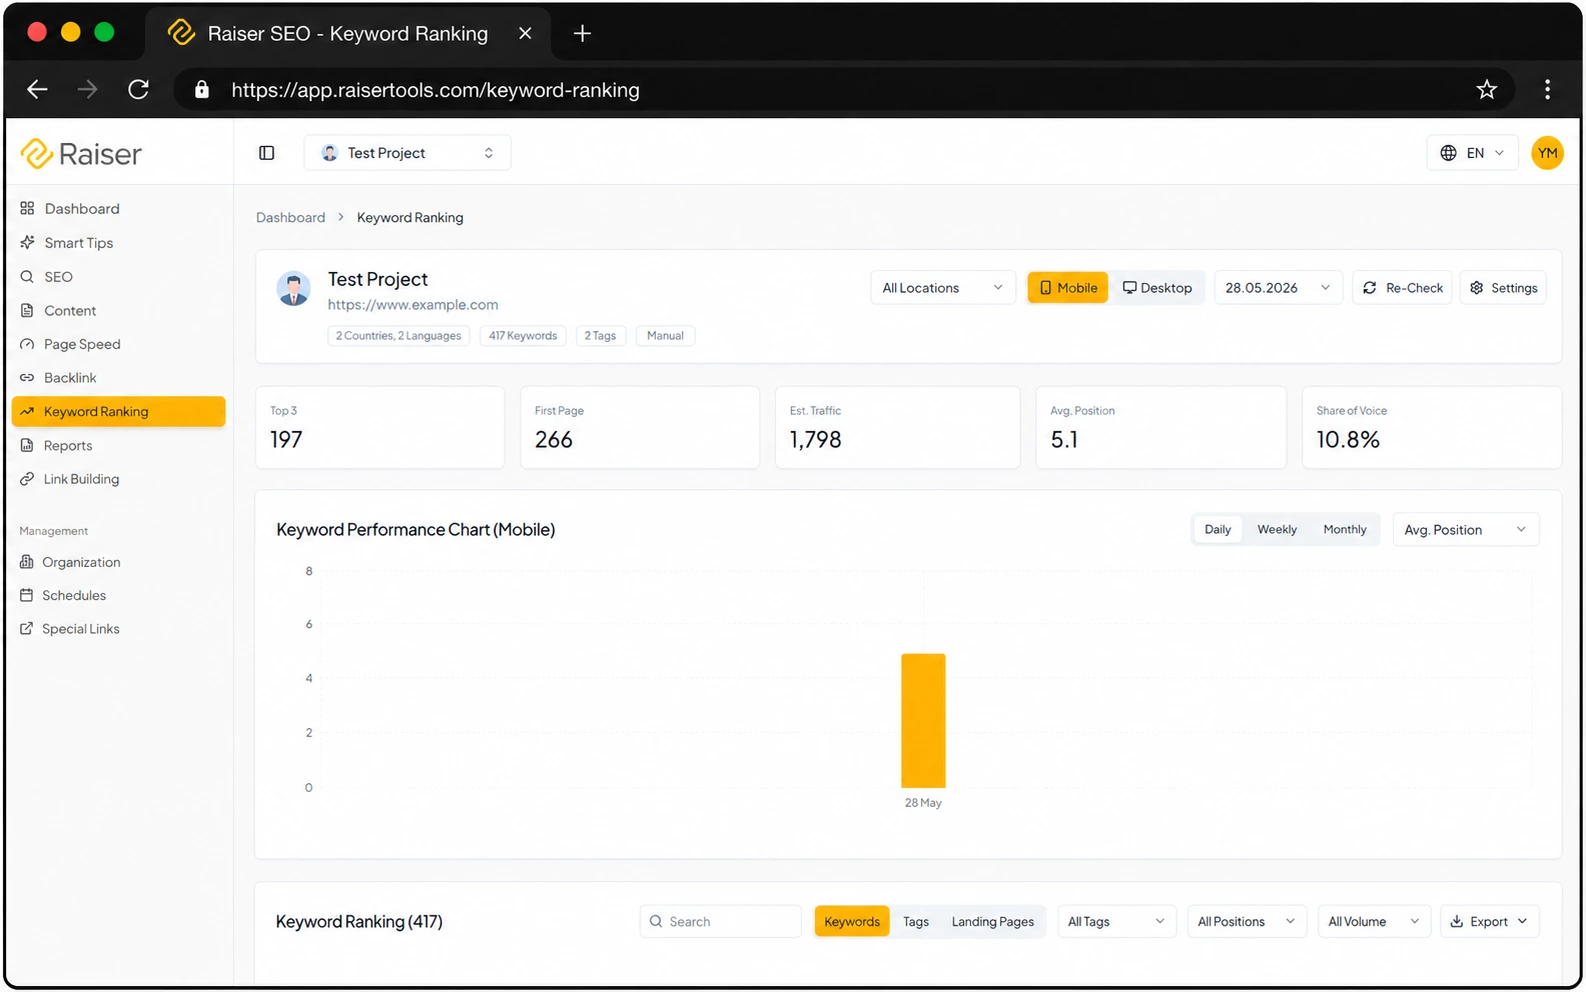Switch to Keywords tab
Screen dimensions: 1586x992
[x=852, y=922]
